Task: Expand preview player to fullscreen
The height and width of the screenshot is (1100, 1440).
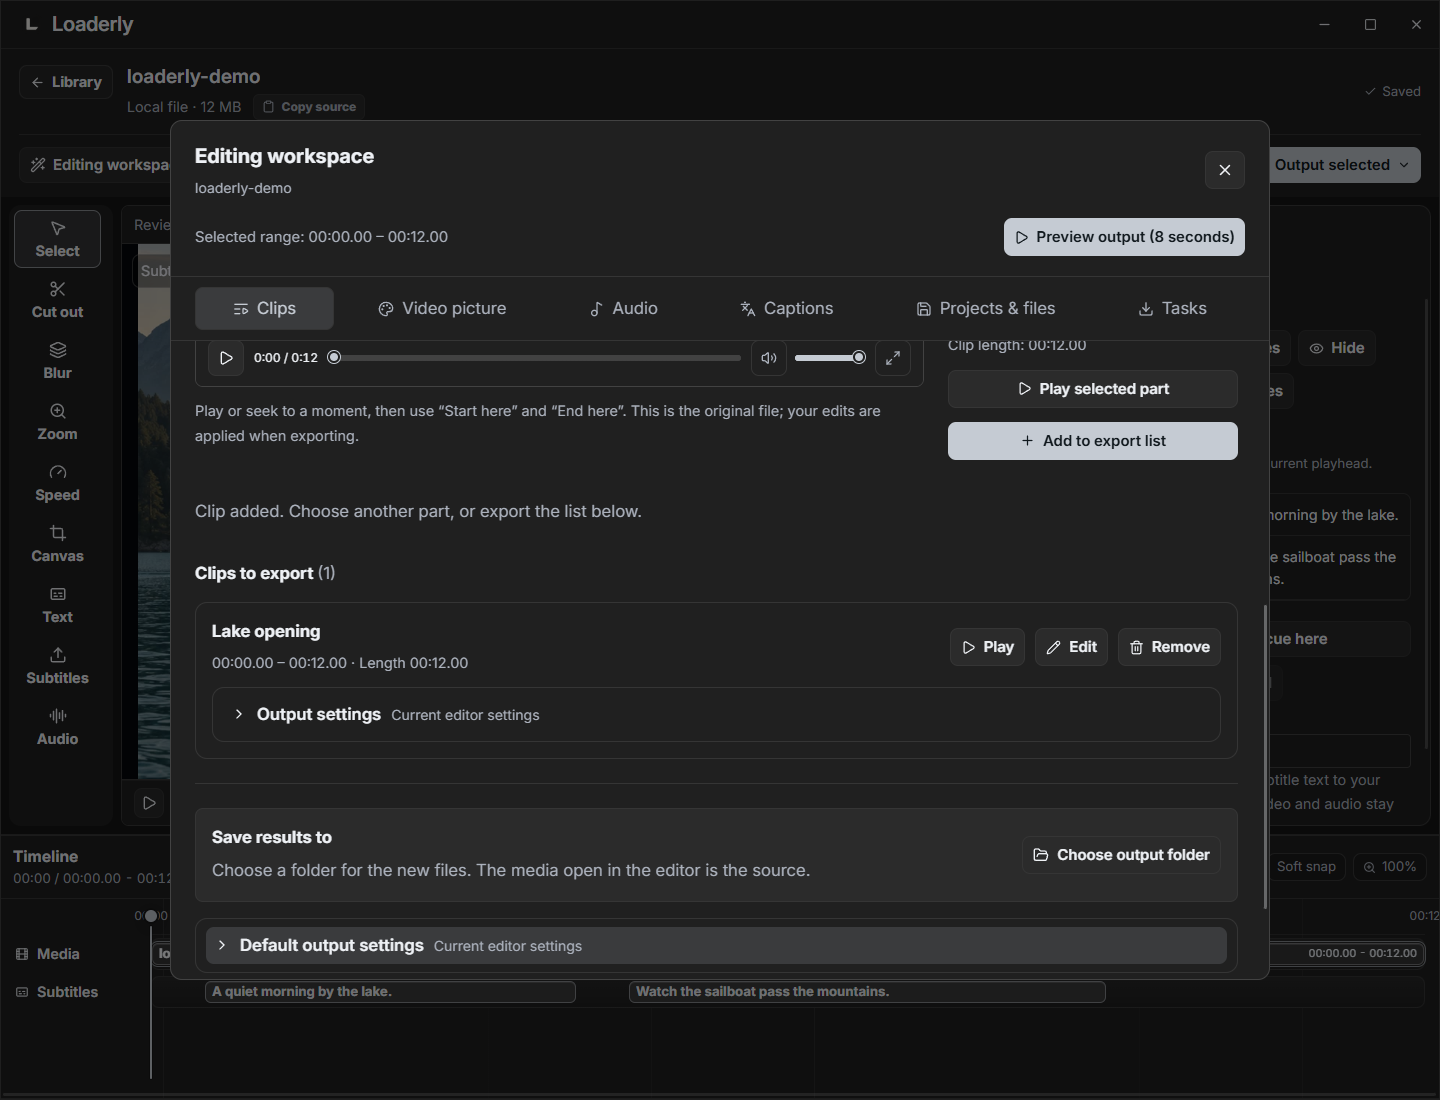Action: pyautogui.click(x=893, y=358)
